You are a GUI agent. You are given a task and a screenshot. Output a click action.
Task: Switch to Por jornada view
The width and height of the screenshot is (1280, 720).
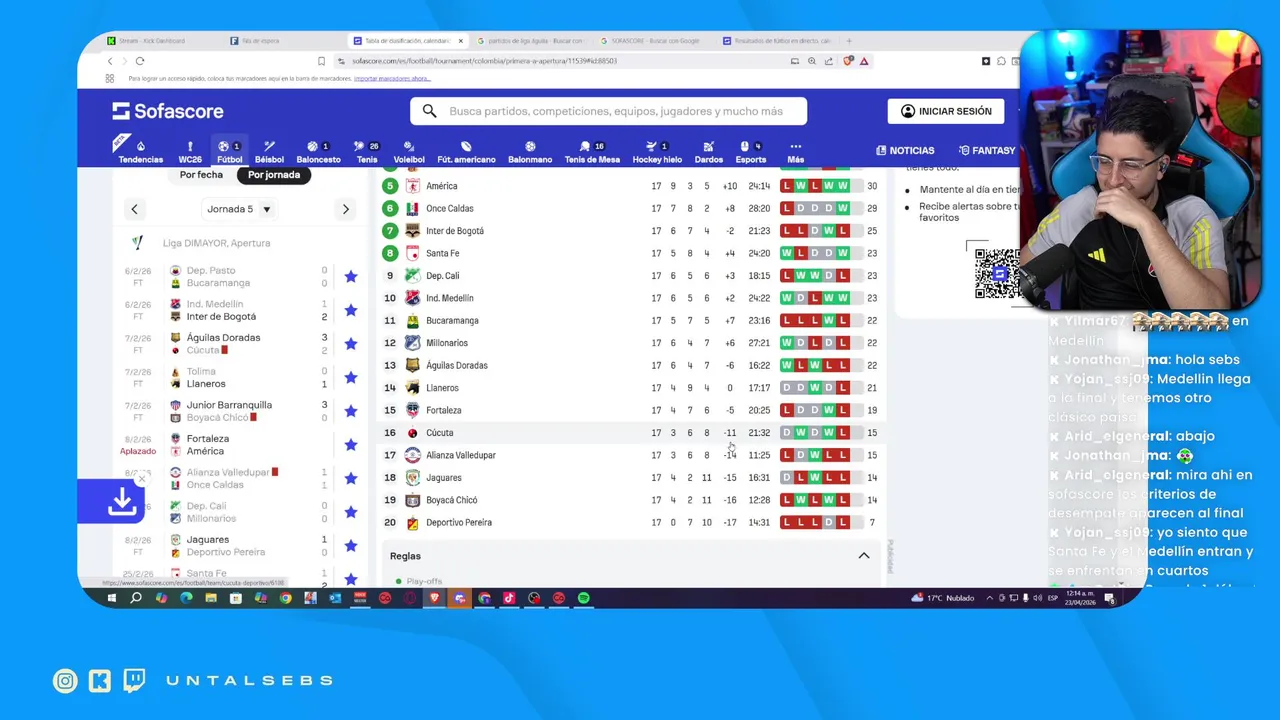tap(274, 175)
